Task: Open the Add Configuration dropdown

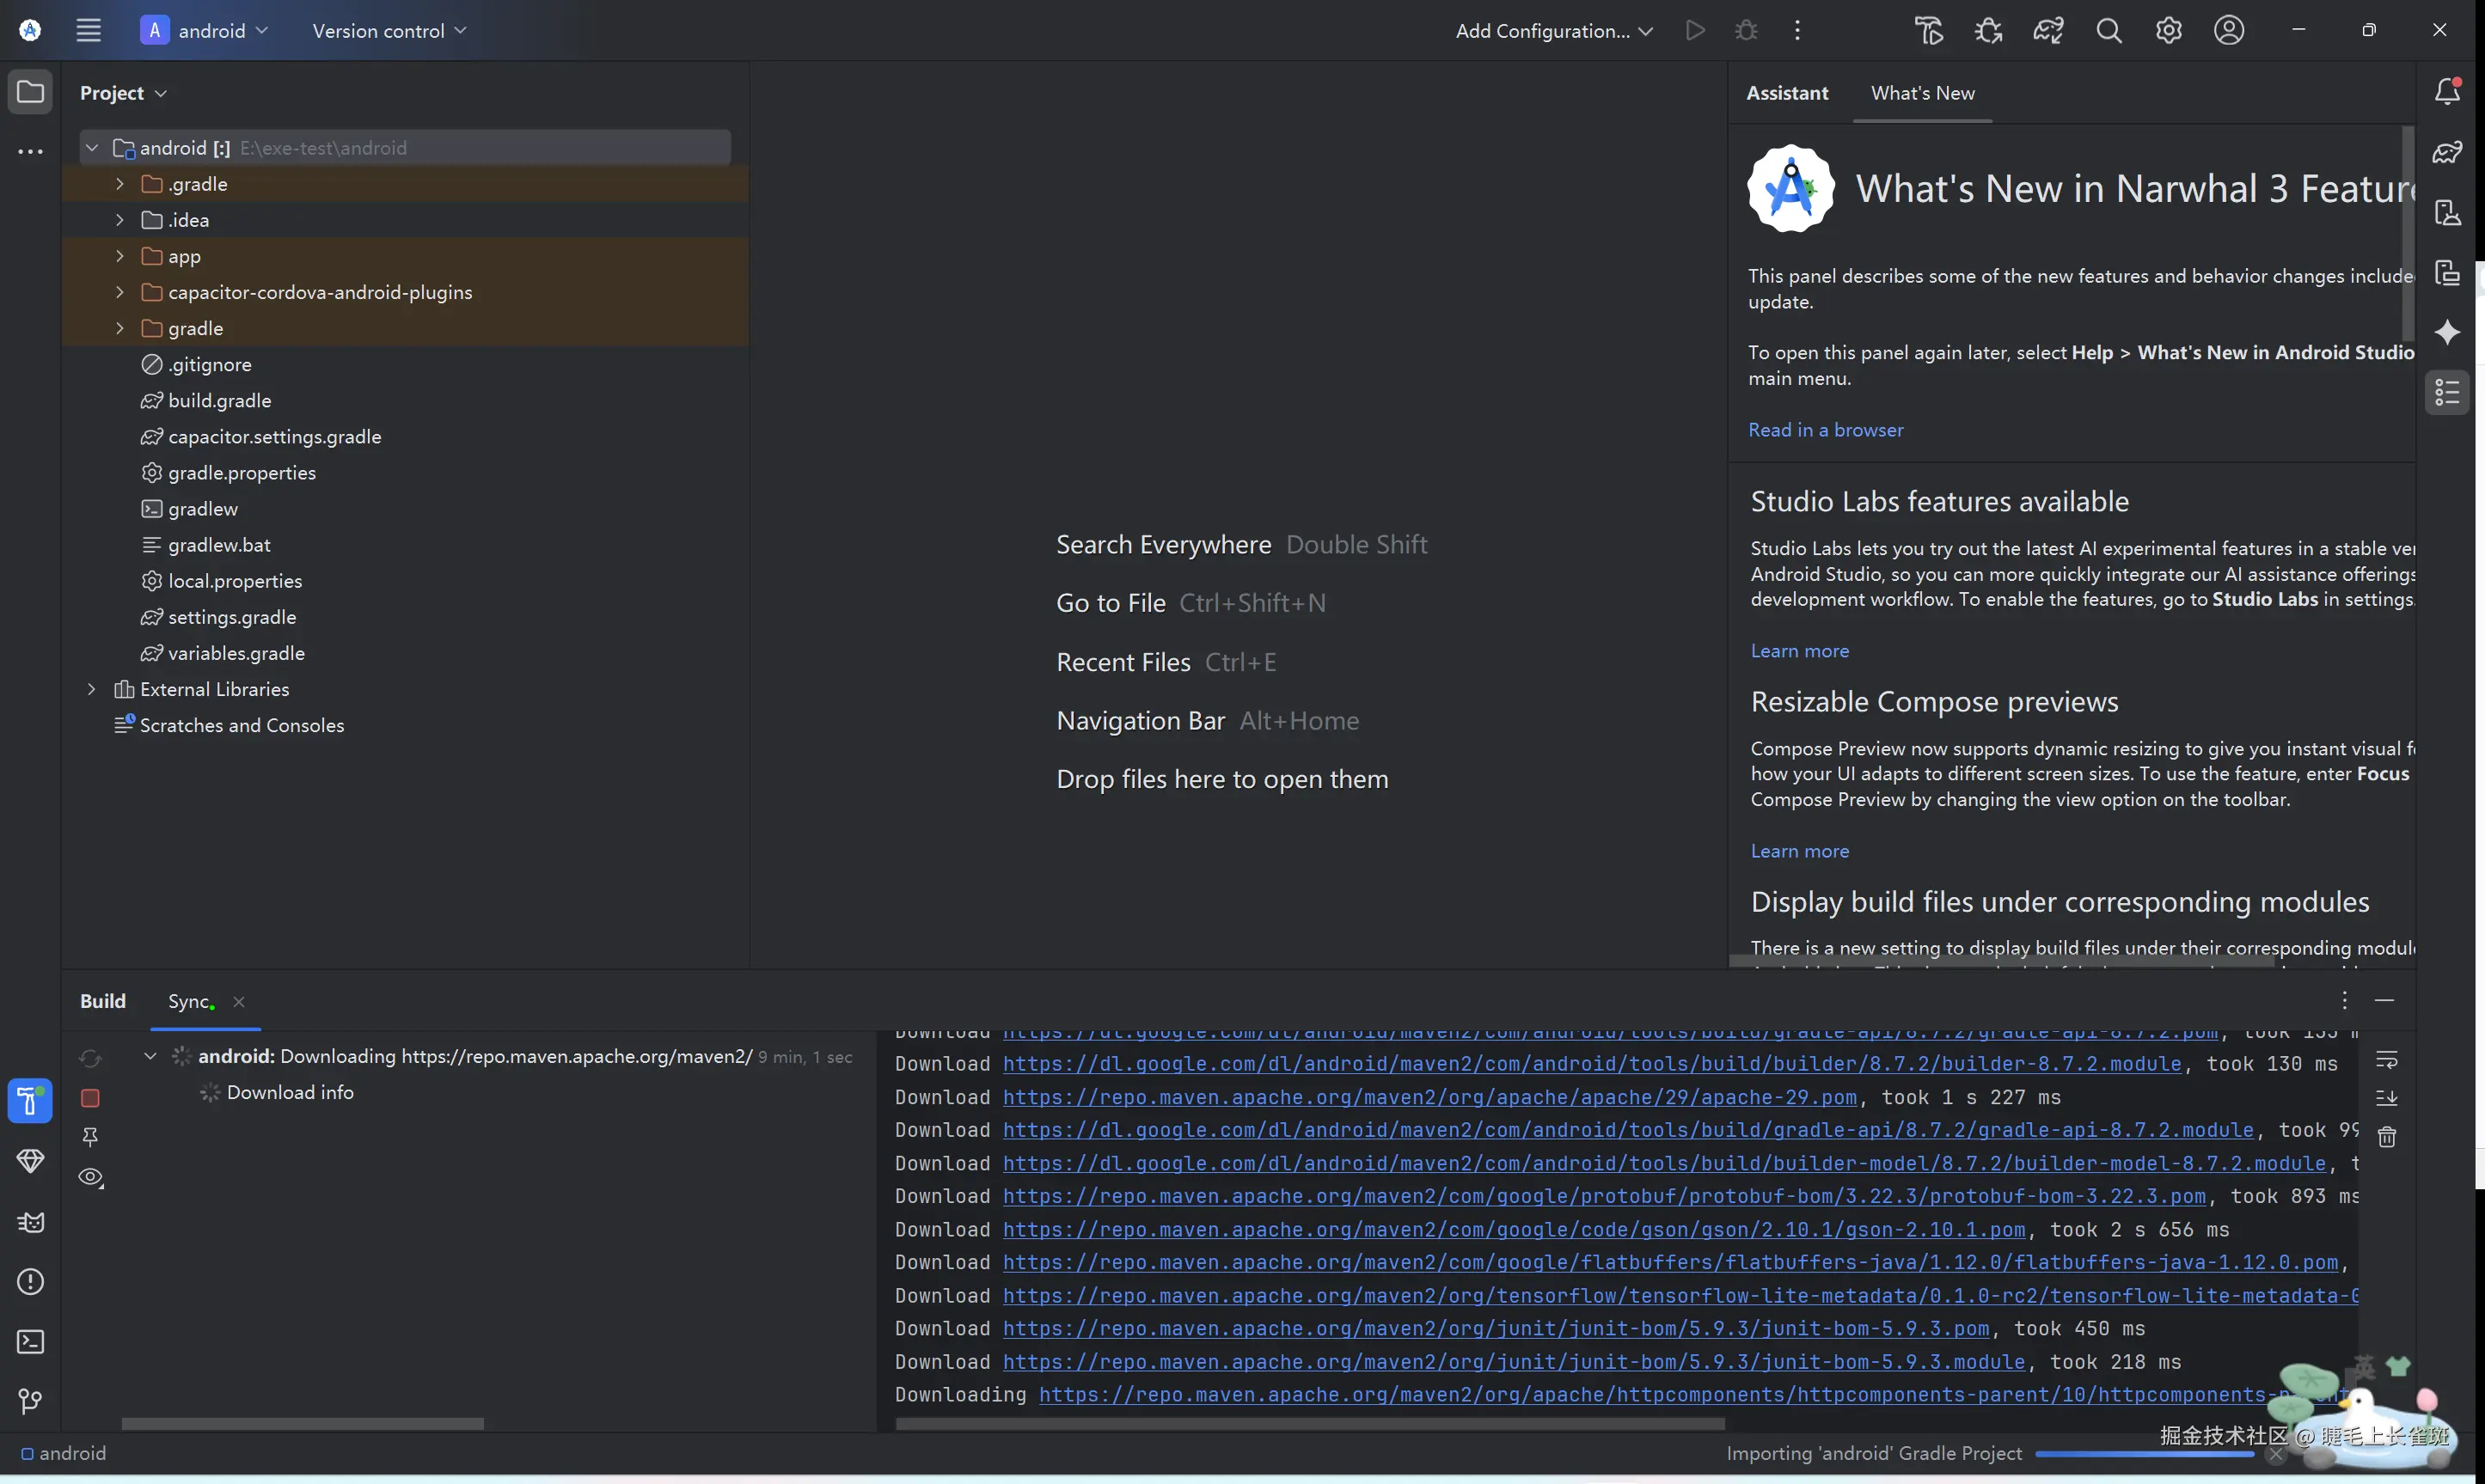Action: [x=1553, y=31]
